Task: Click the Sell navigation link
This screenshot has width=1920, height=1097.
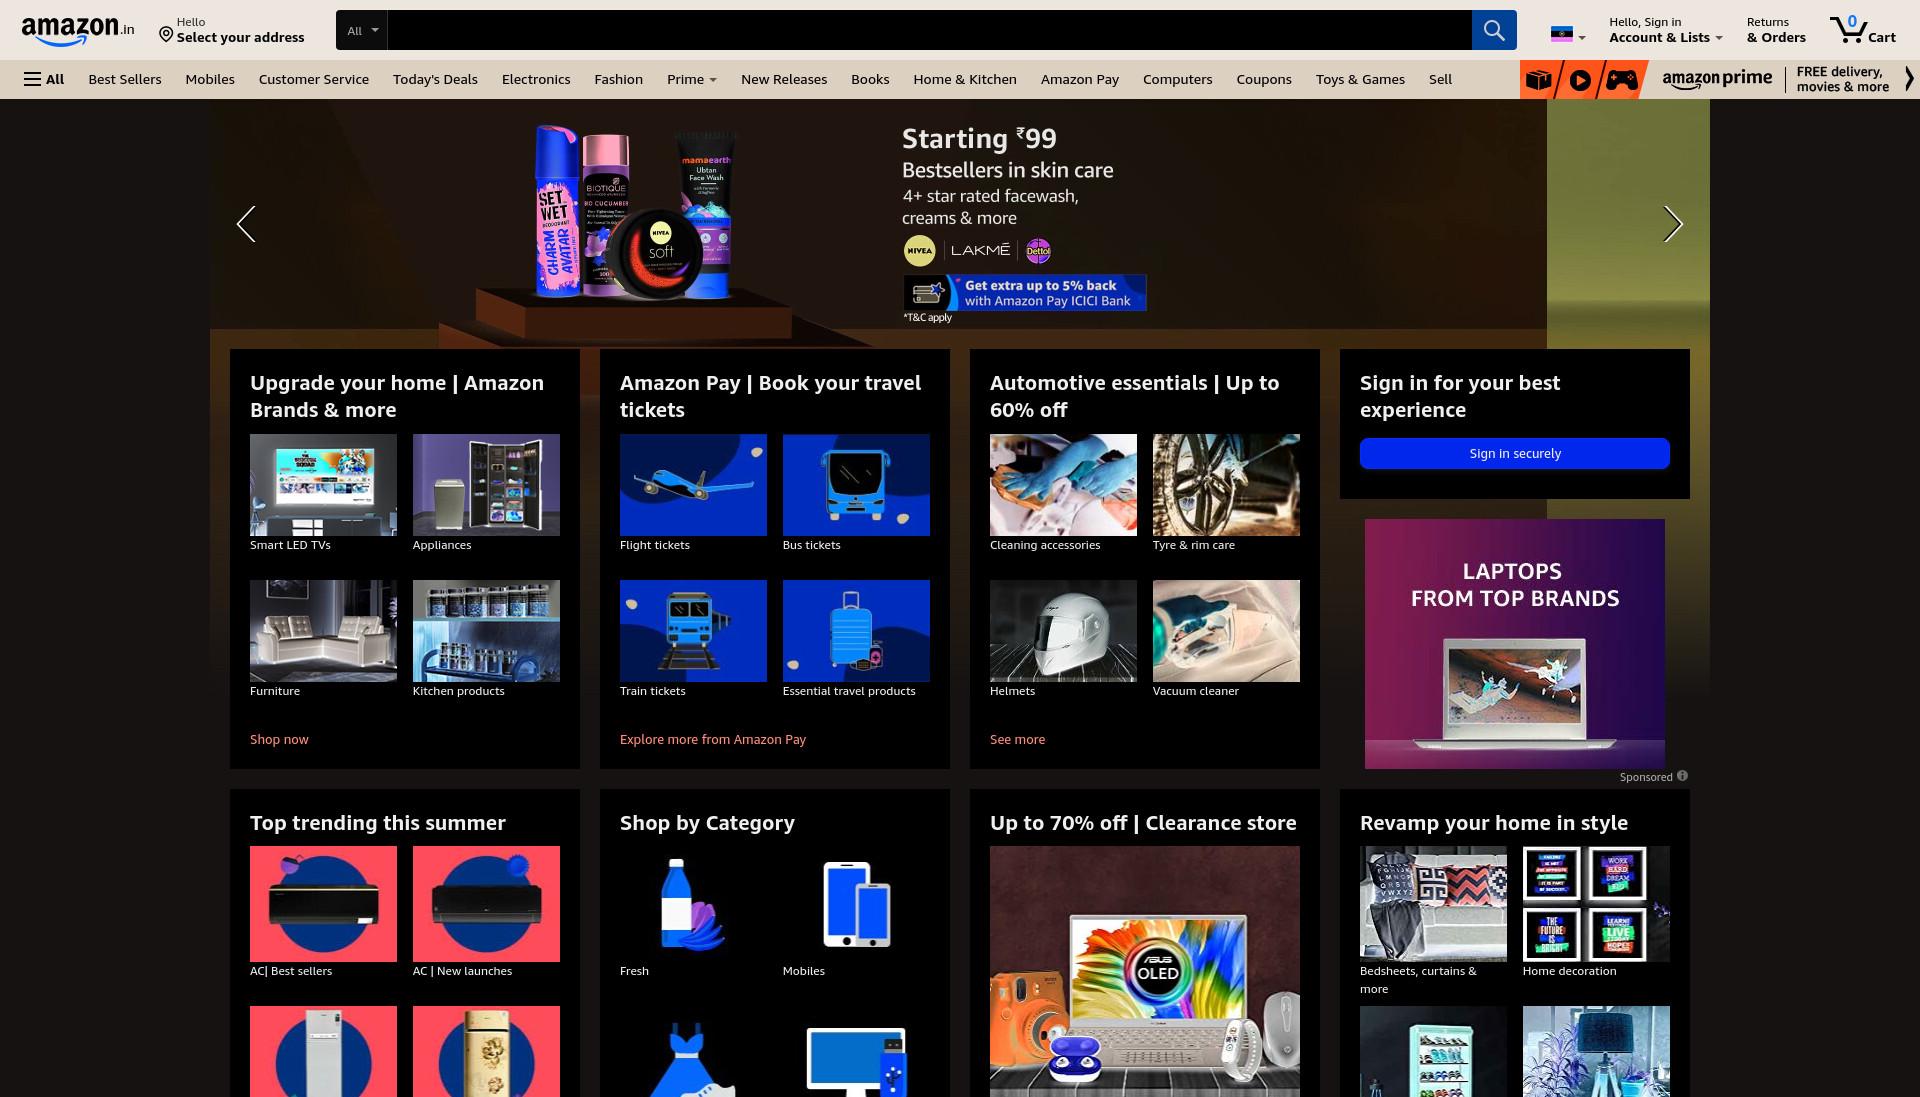Action: 1440,79
